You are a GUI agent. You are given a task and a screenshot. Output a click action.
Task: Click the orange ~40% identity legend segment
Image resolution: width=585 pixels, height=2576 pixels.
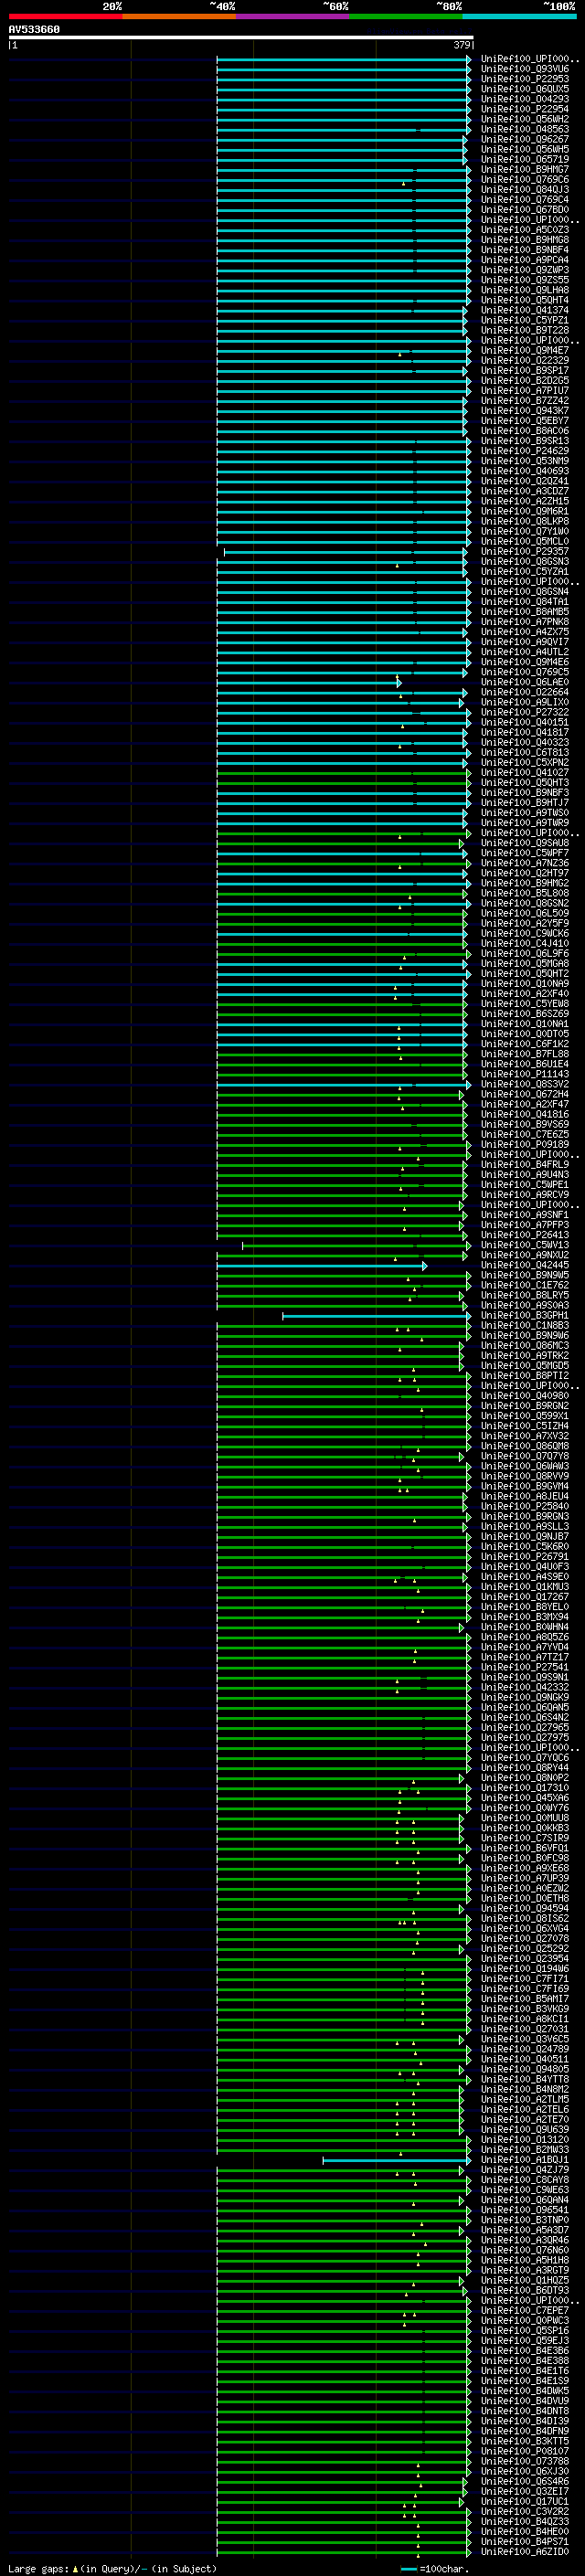(179, 16)
